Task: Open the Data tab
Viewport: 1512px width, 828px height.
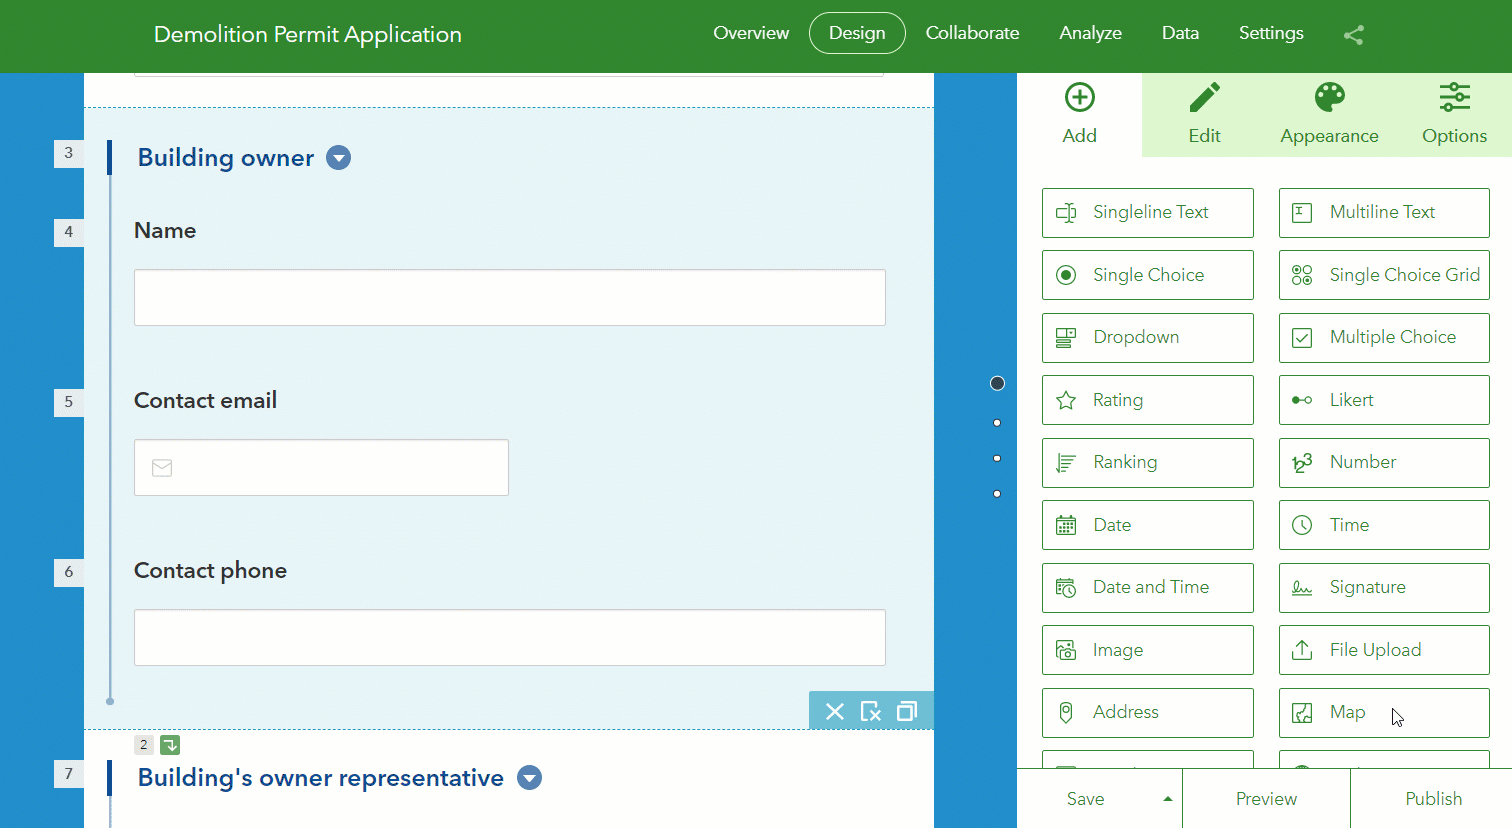Action: pyautogui.click(x=1180, y=33)
